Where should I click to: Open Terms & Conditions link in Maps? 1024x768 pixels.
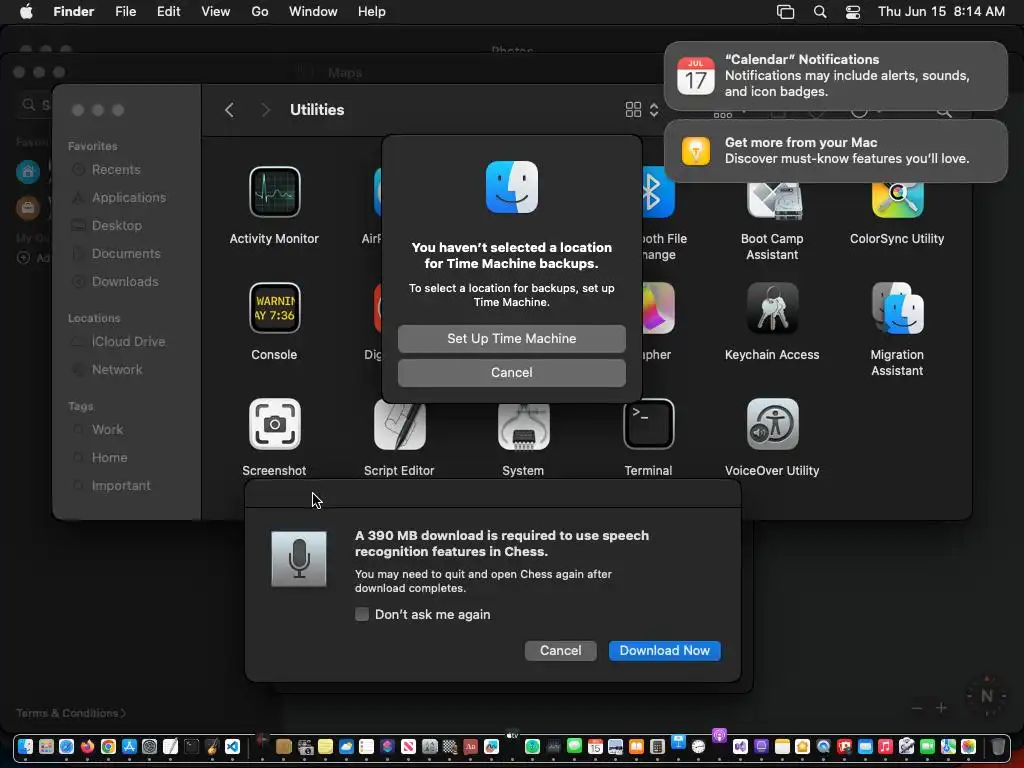point(71,713)
